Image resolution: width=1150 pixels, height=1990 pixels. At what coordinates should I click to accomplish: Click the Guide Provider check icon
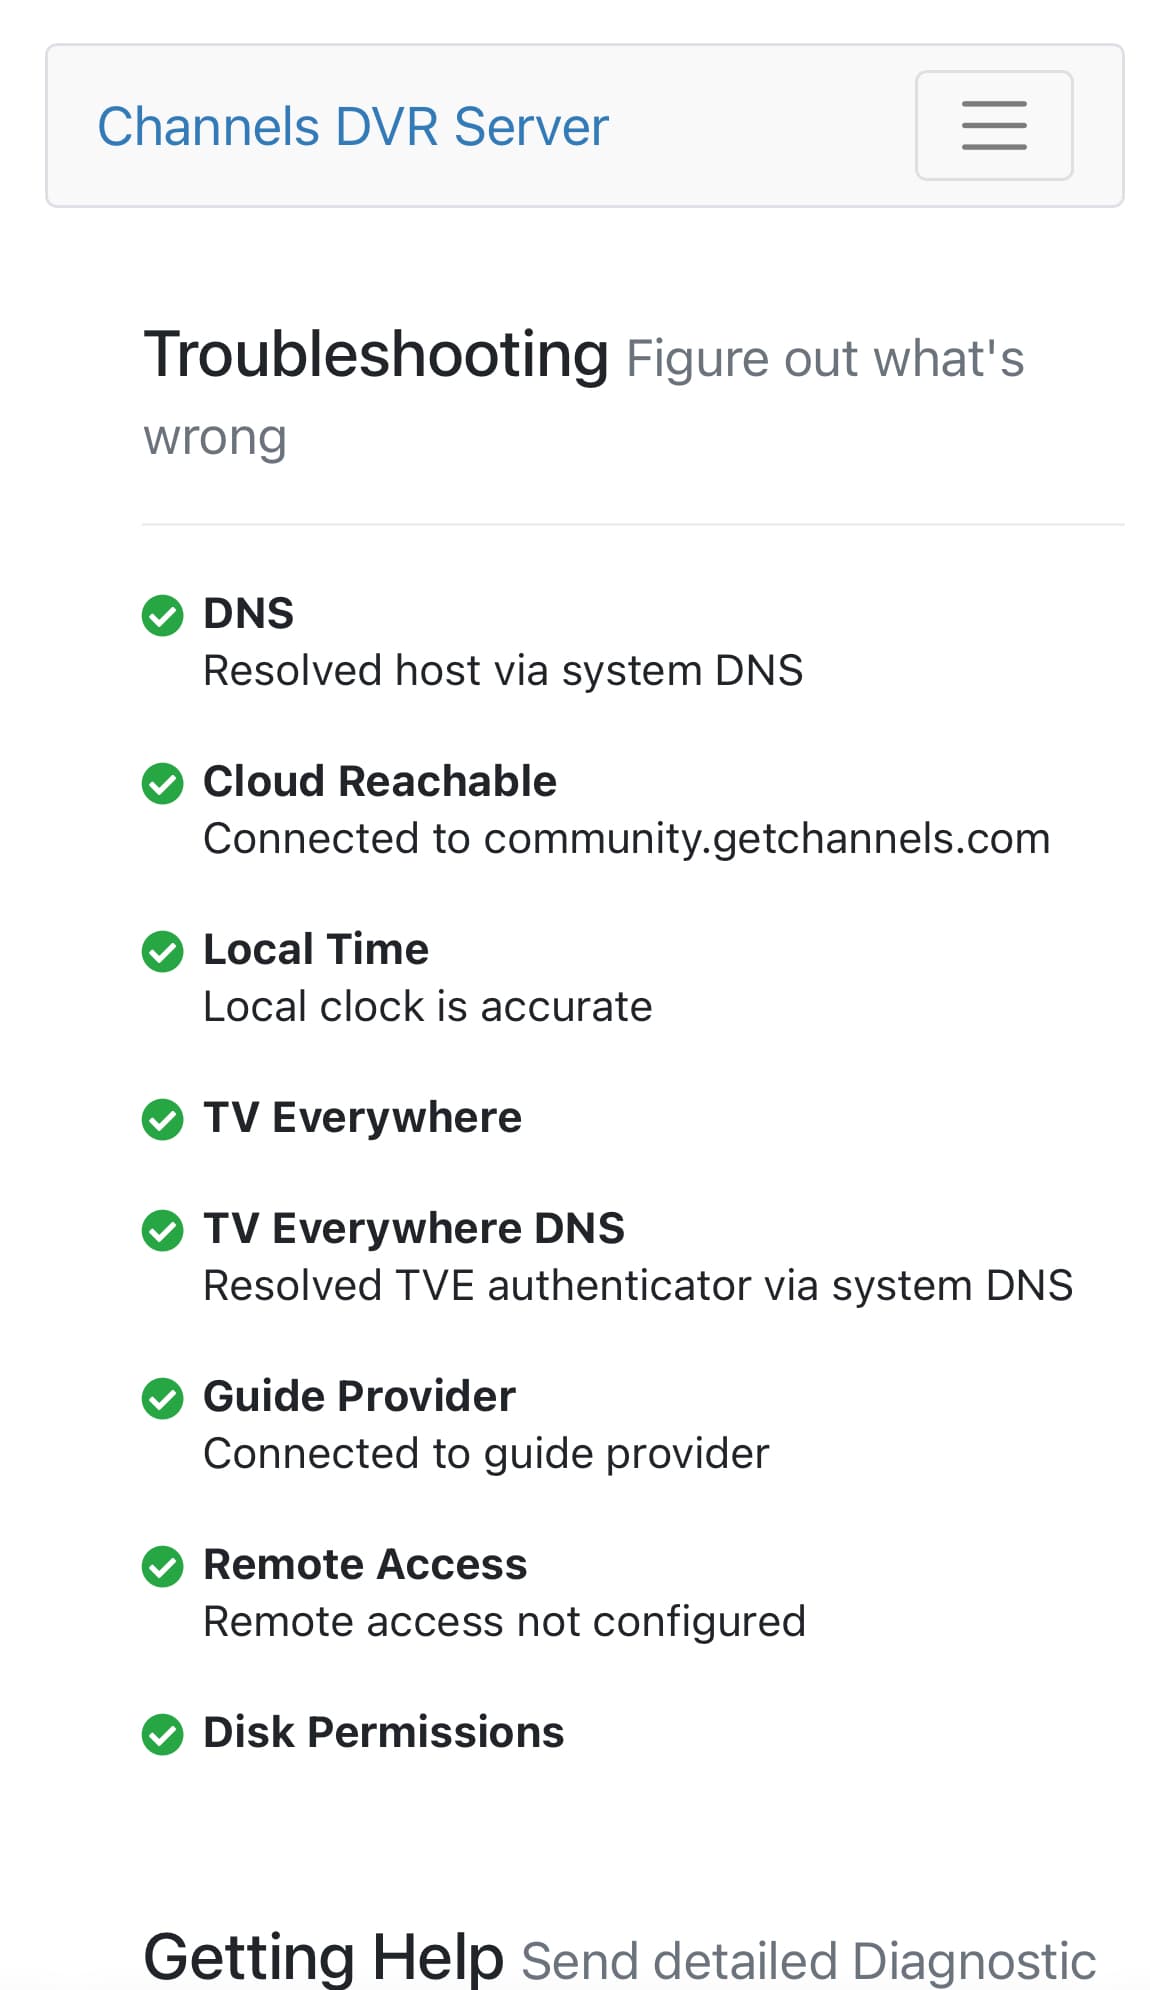pos(163,1398)
